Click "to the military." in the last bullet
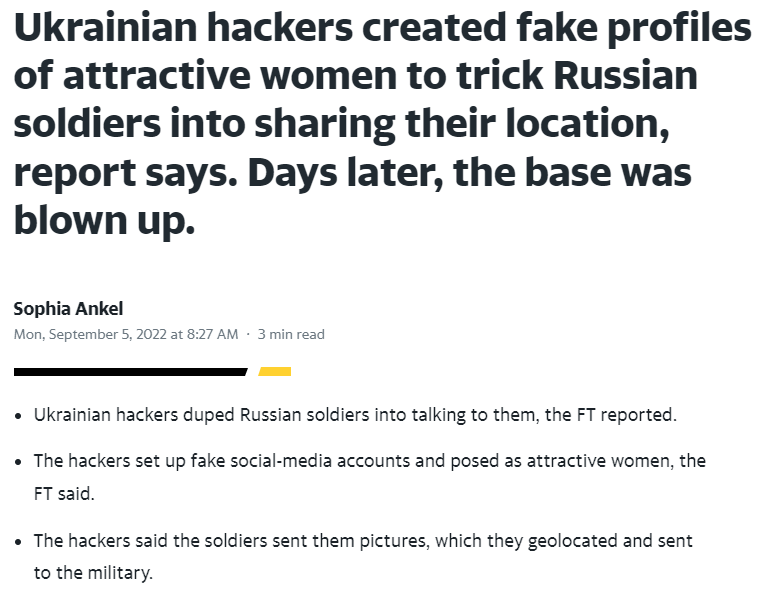 tap(93, 573)
